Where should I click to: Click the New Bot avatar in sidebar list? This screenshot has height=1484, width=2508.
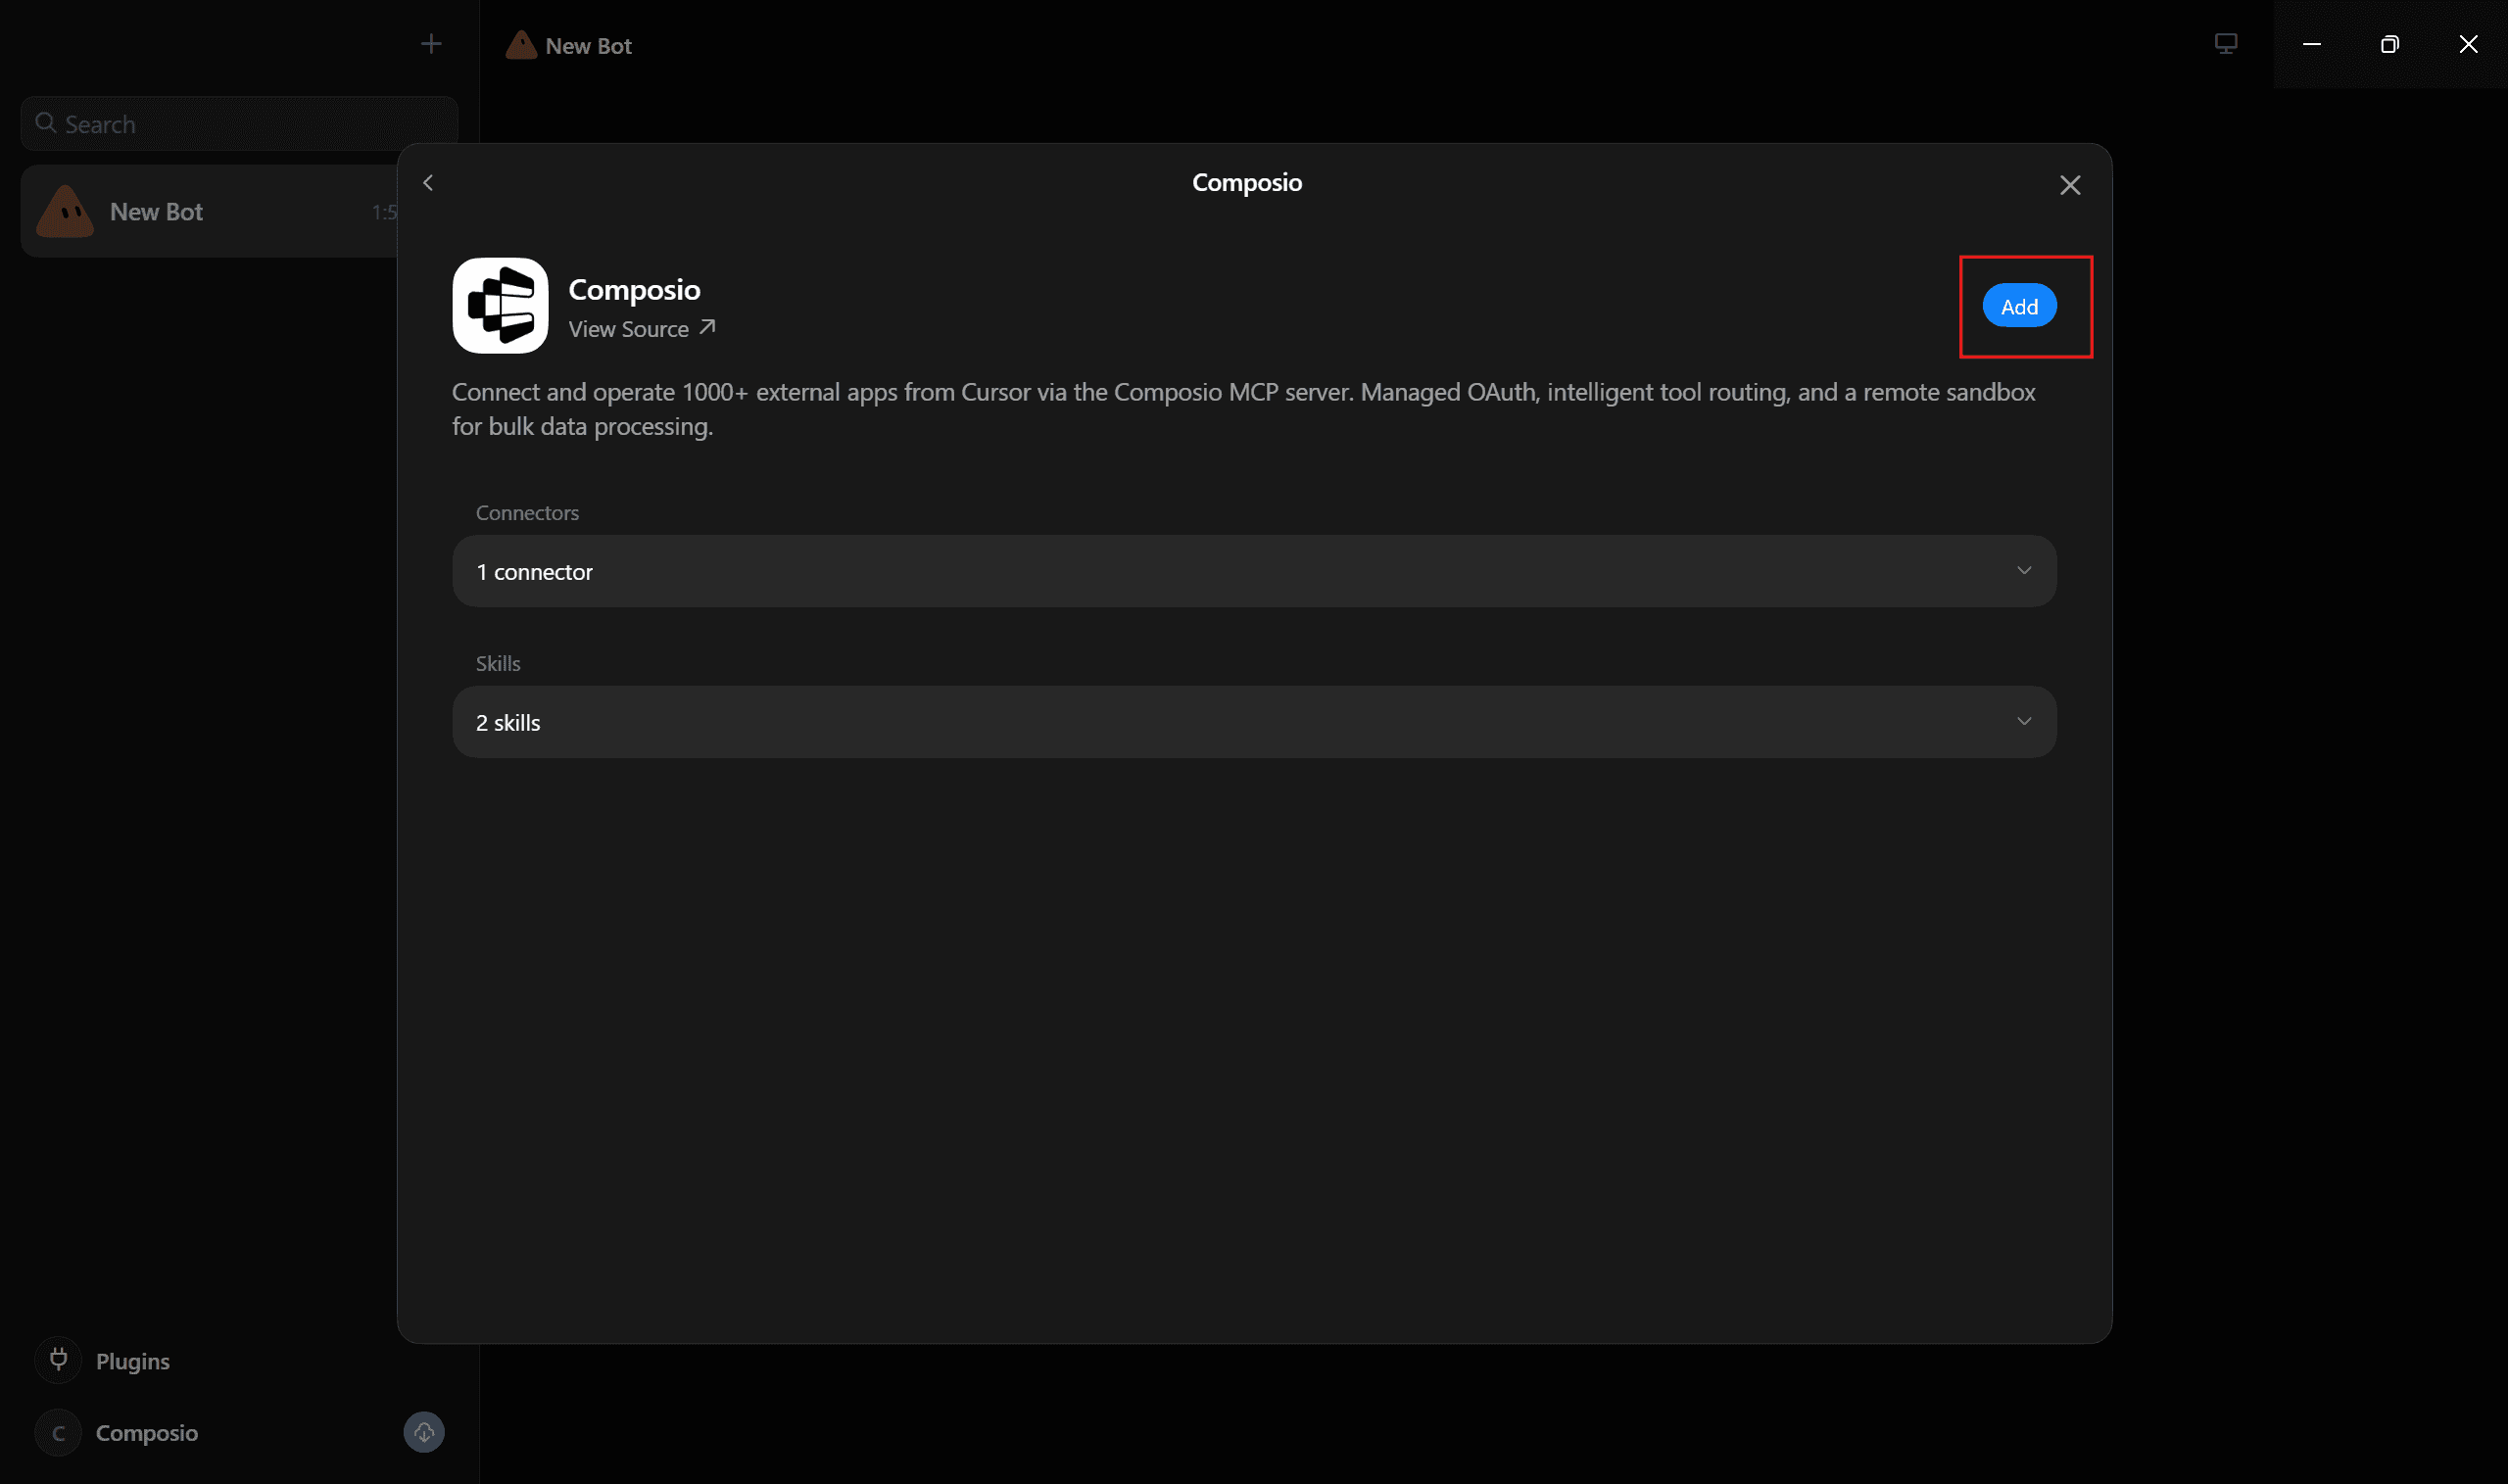click(65, 212)
